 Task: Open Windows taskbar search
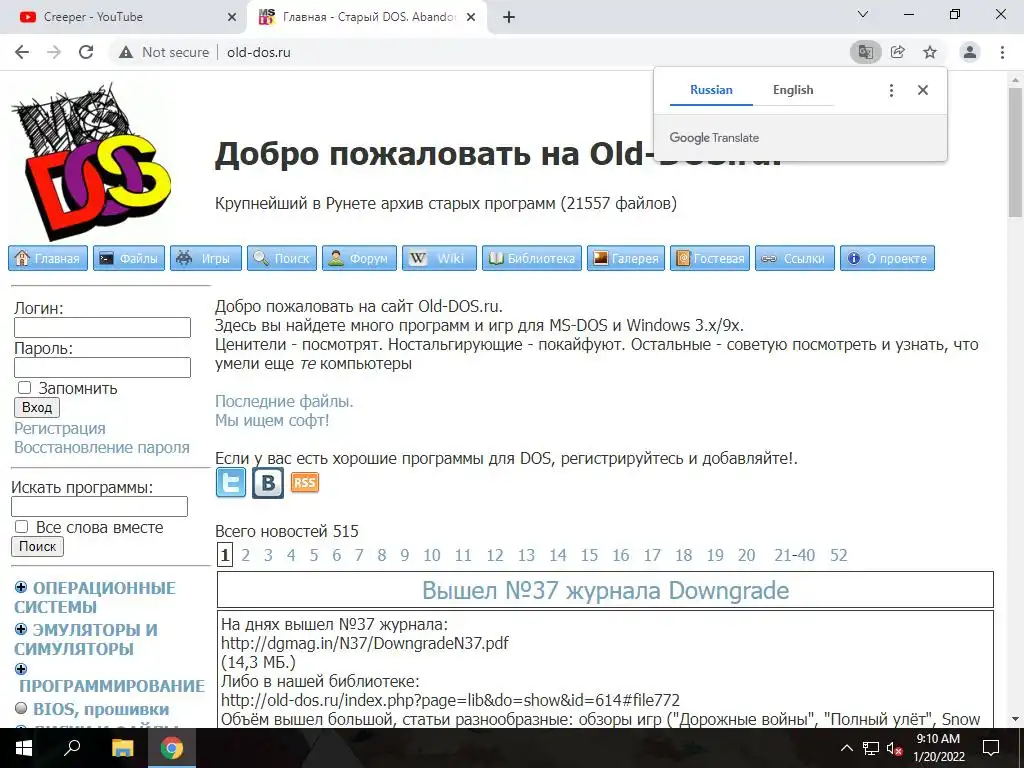tap(72, 748)
